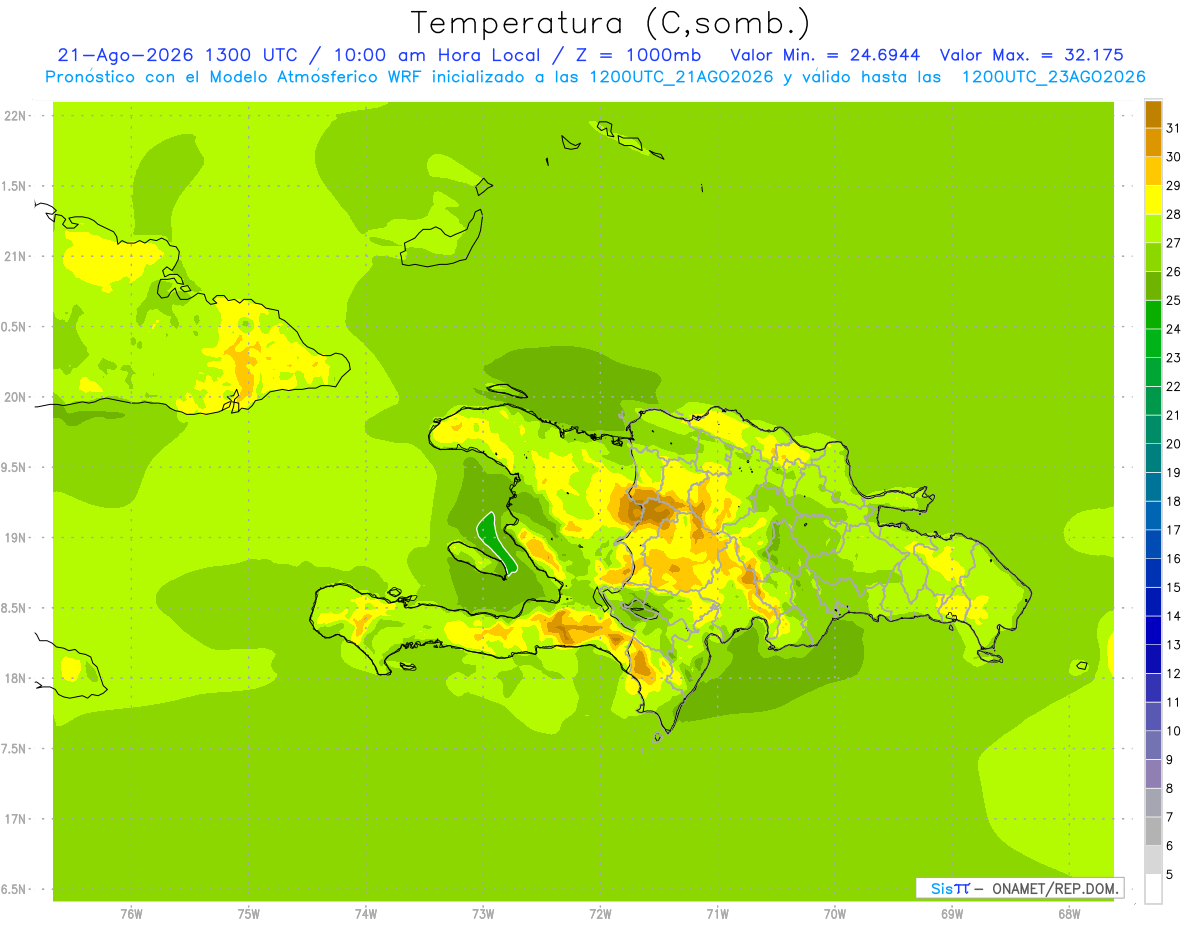Click the '70W' longitude label
The width and height of the screenshot is (1200, 927).
pyautogui.click(x=835, y=914)
